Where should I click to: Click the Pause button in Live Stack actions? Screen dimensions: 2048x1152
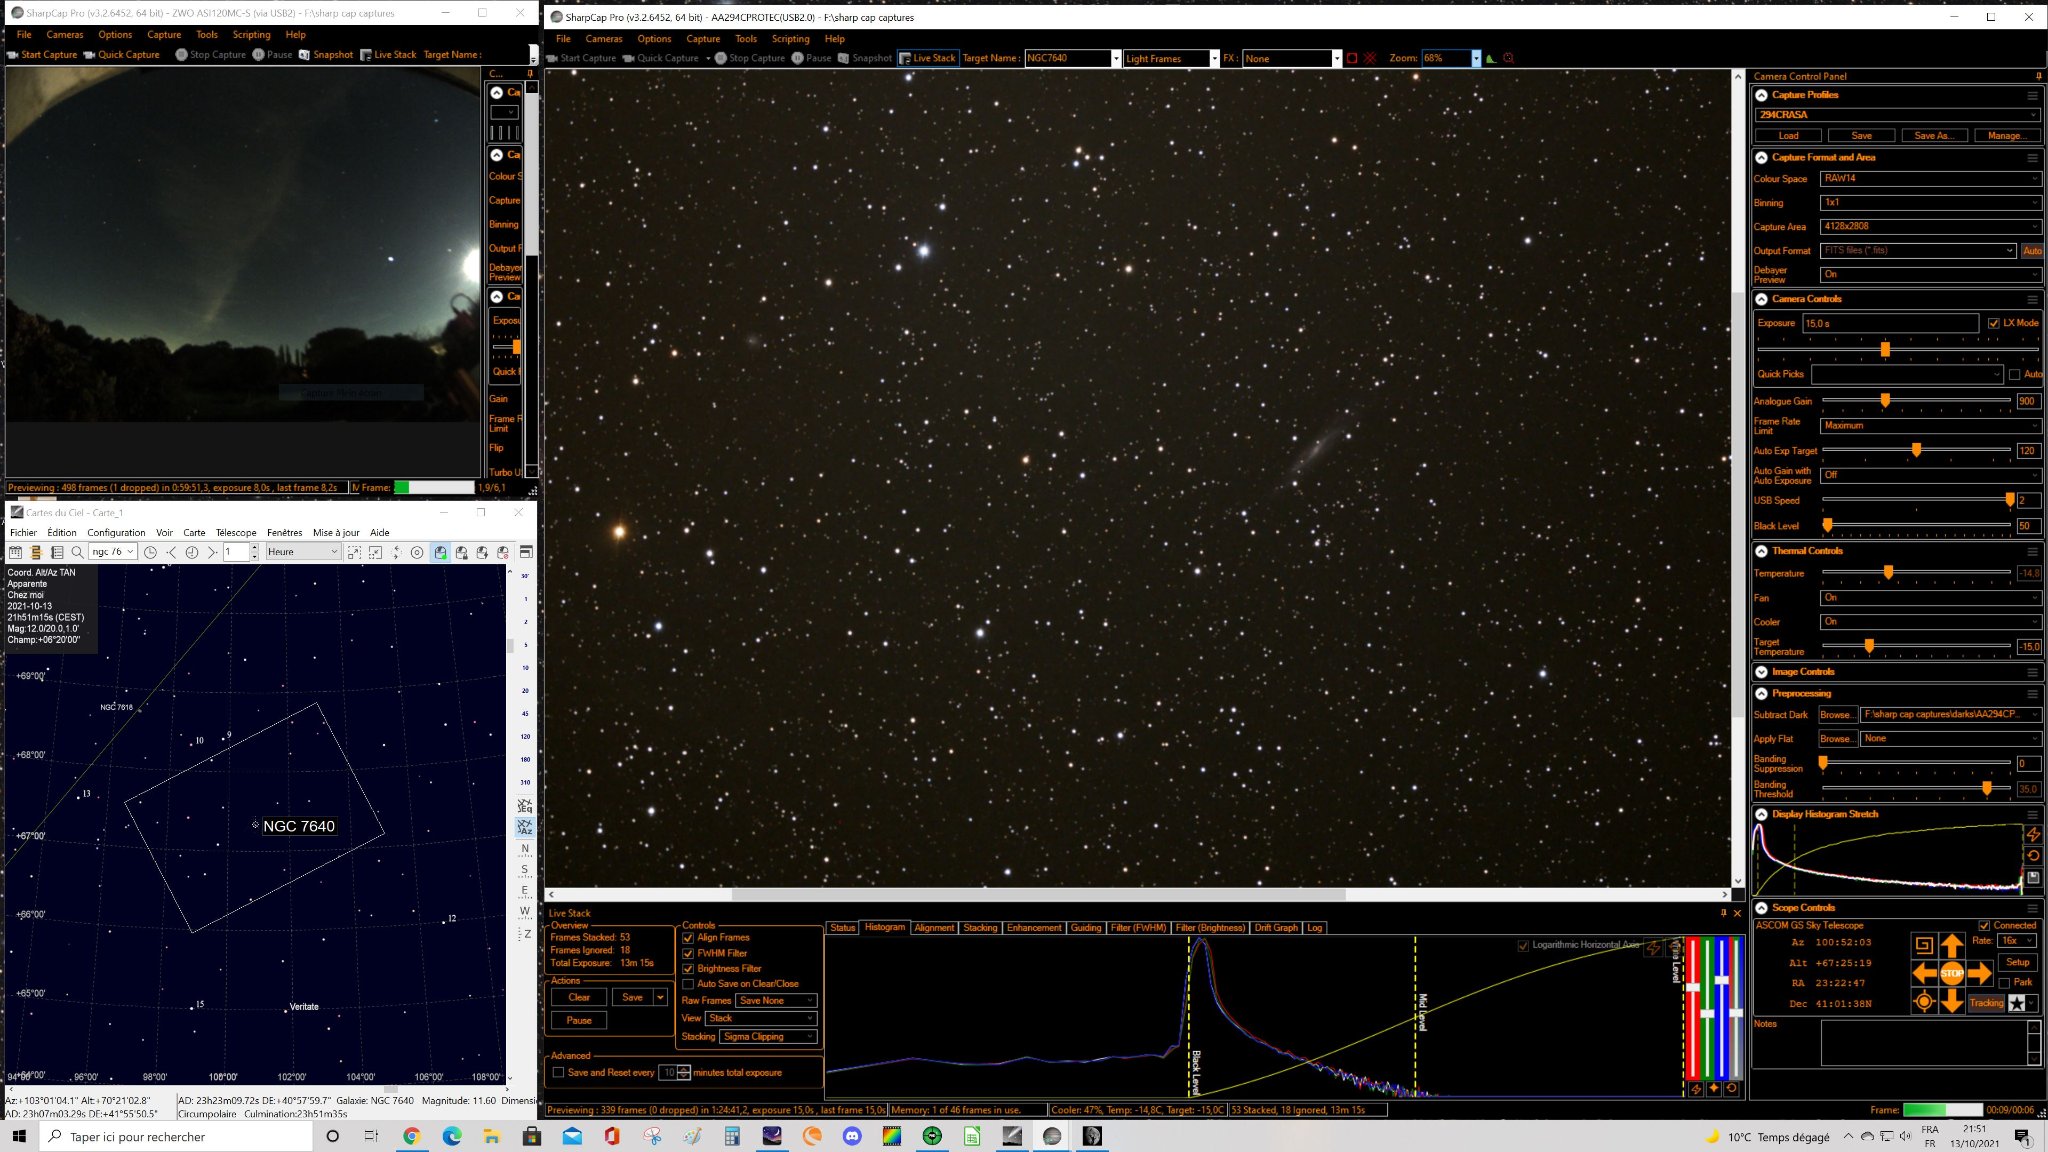[x=579, y=1021]
